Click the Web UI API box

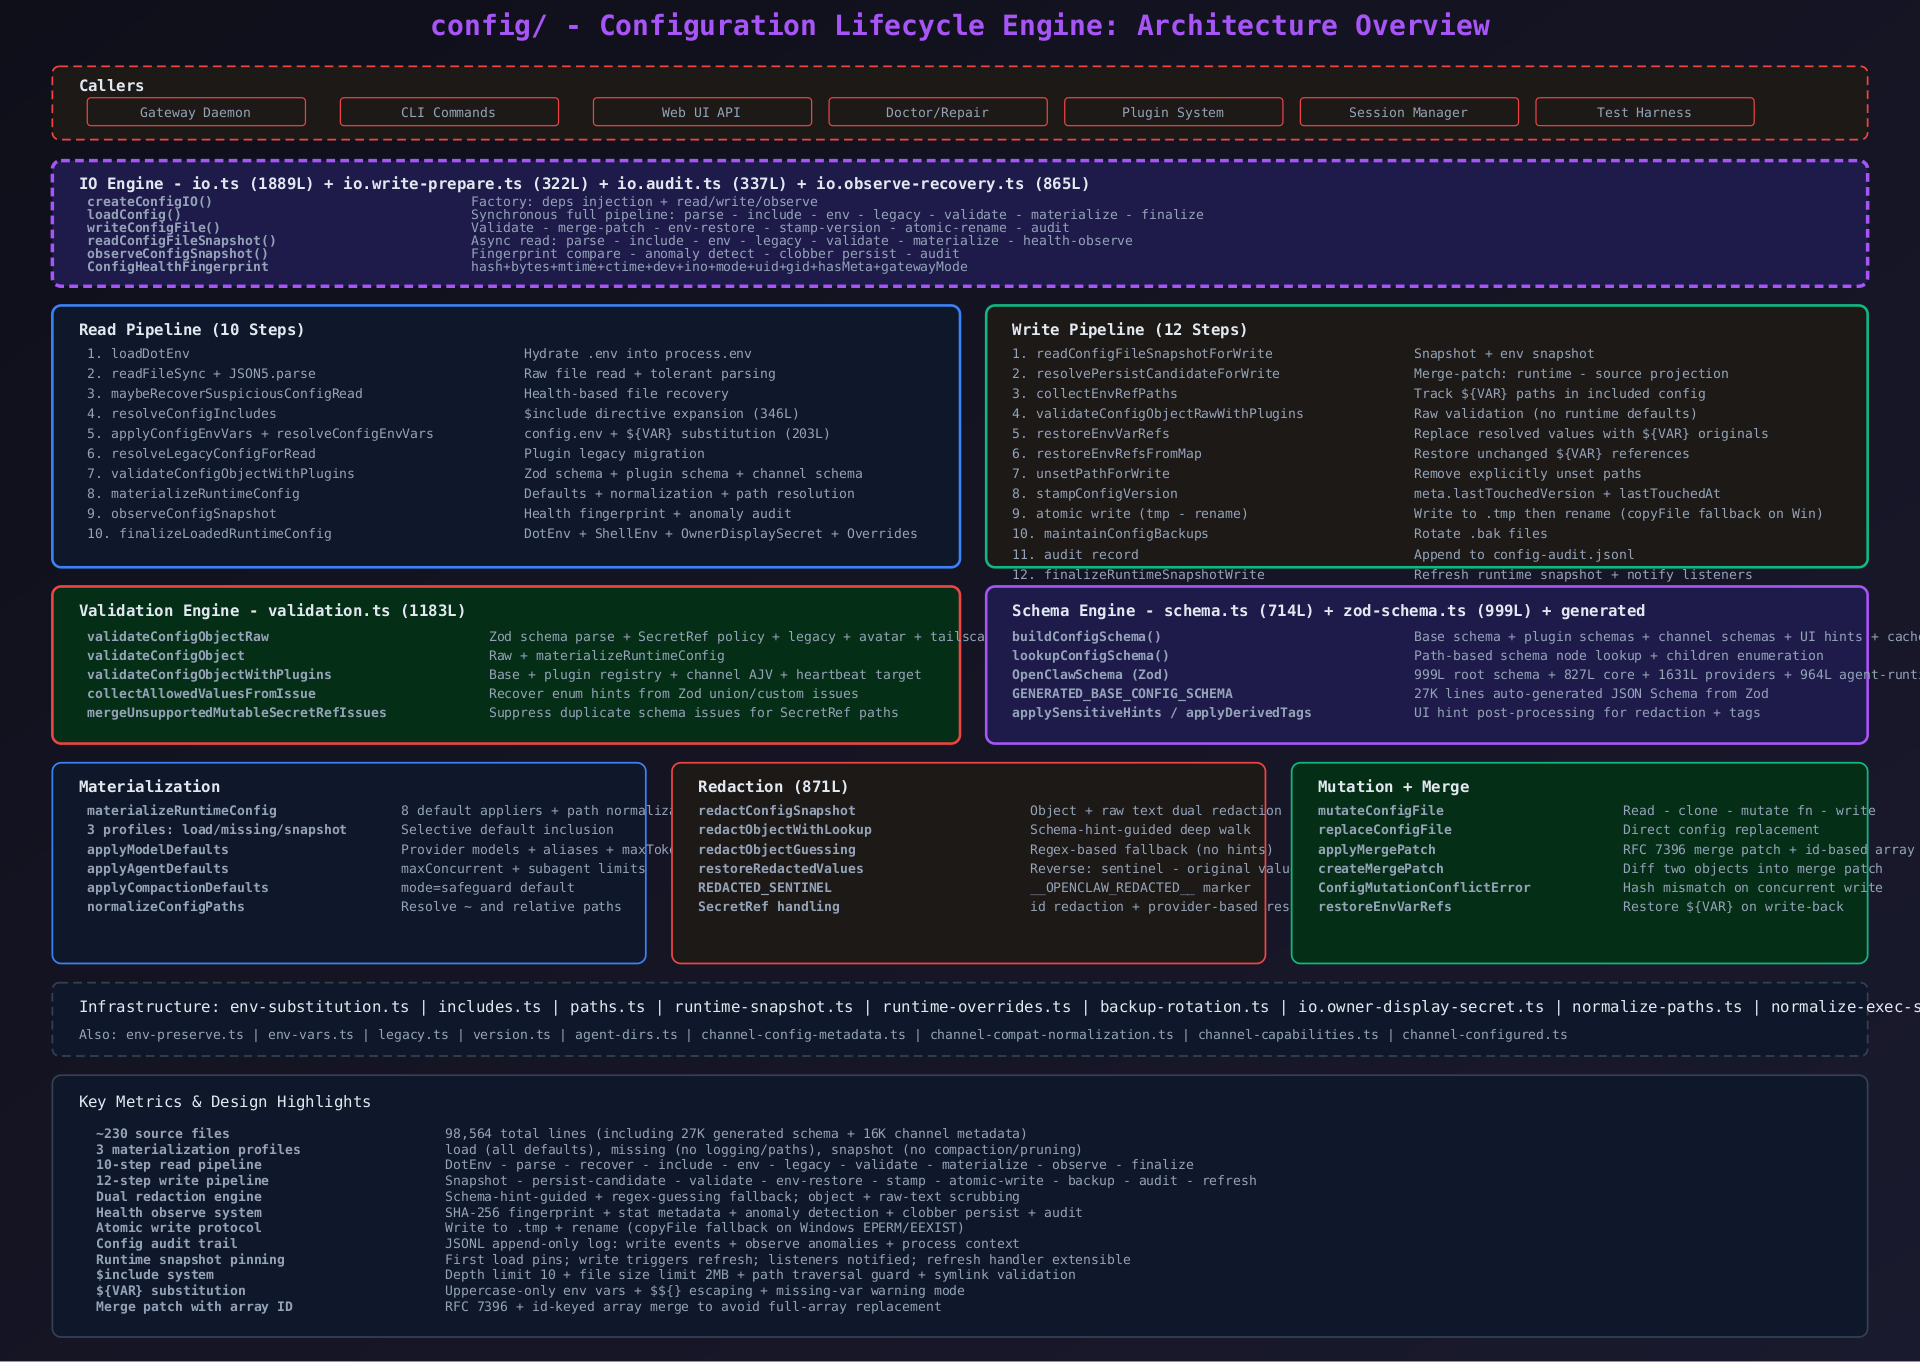coord(702,112)
